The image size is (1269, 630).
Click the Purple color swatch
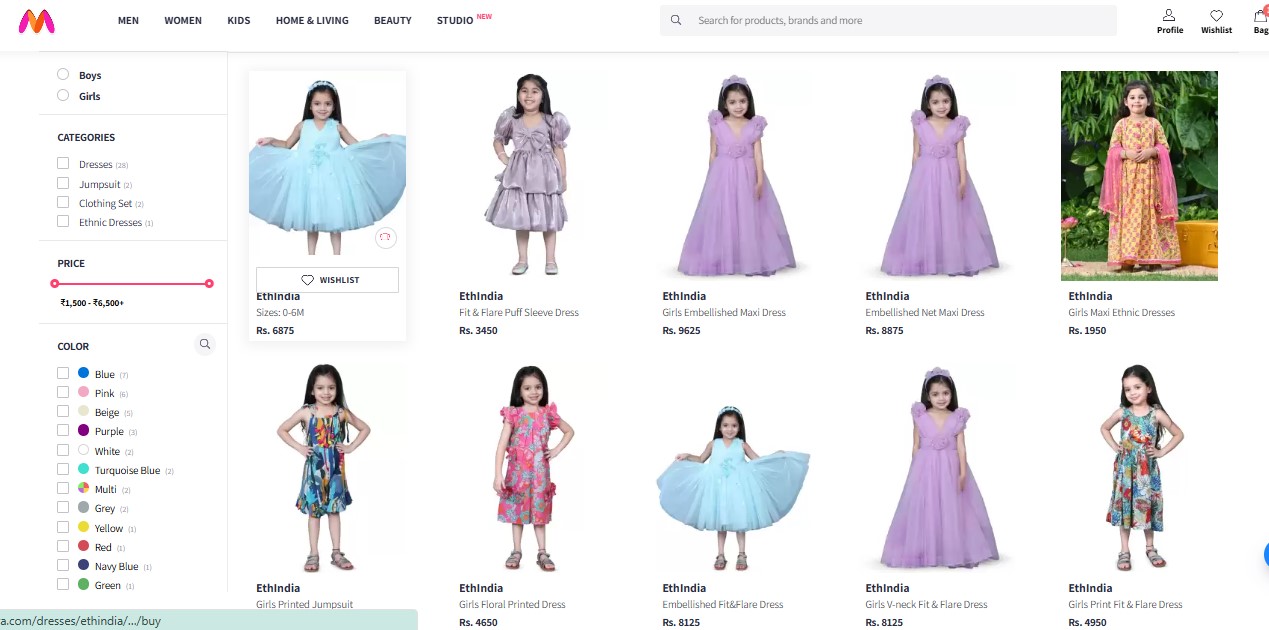(84, 430)
